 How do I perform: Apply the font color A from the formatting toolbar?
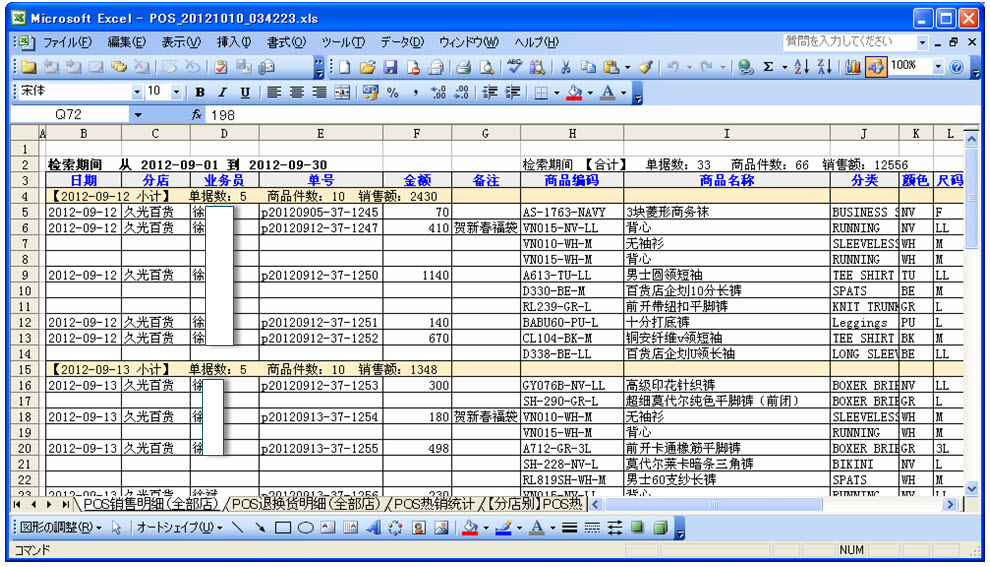tap(607, 93)
